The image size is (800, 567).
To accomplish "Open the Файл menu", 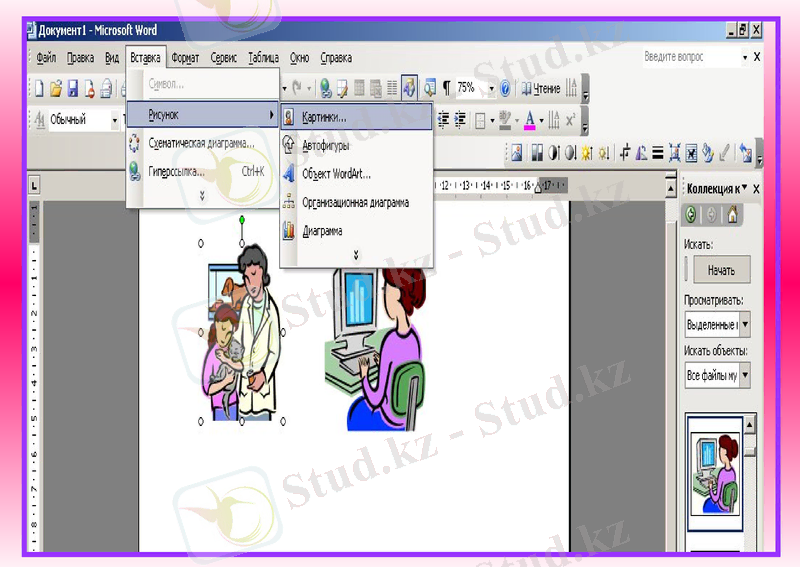I will (46, 58).
